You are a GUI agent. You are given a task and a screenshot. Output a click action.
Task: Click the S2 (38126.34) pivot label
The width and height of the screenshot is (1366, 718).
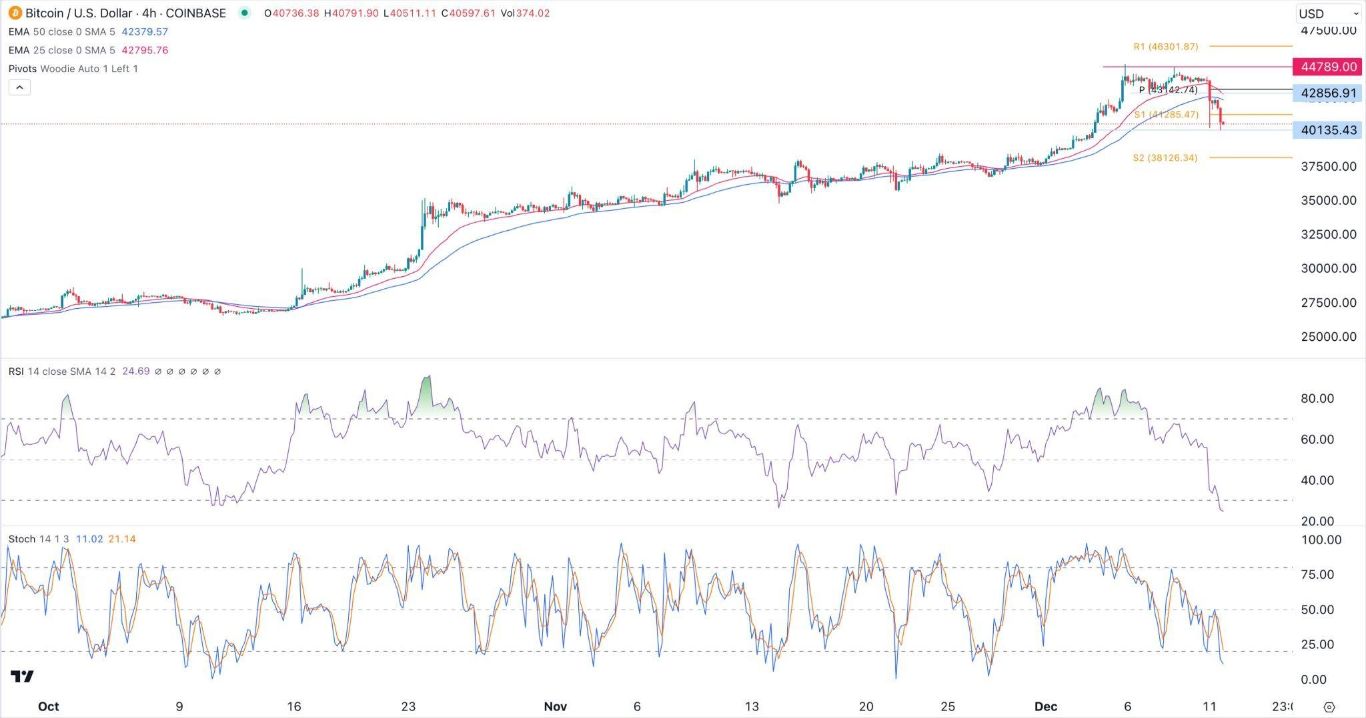click(x=1165, y=157)
